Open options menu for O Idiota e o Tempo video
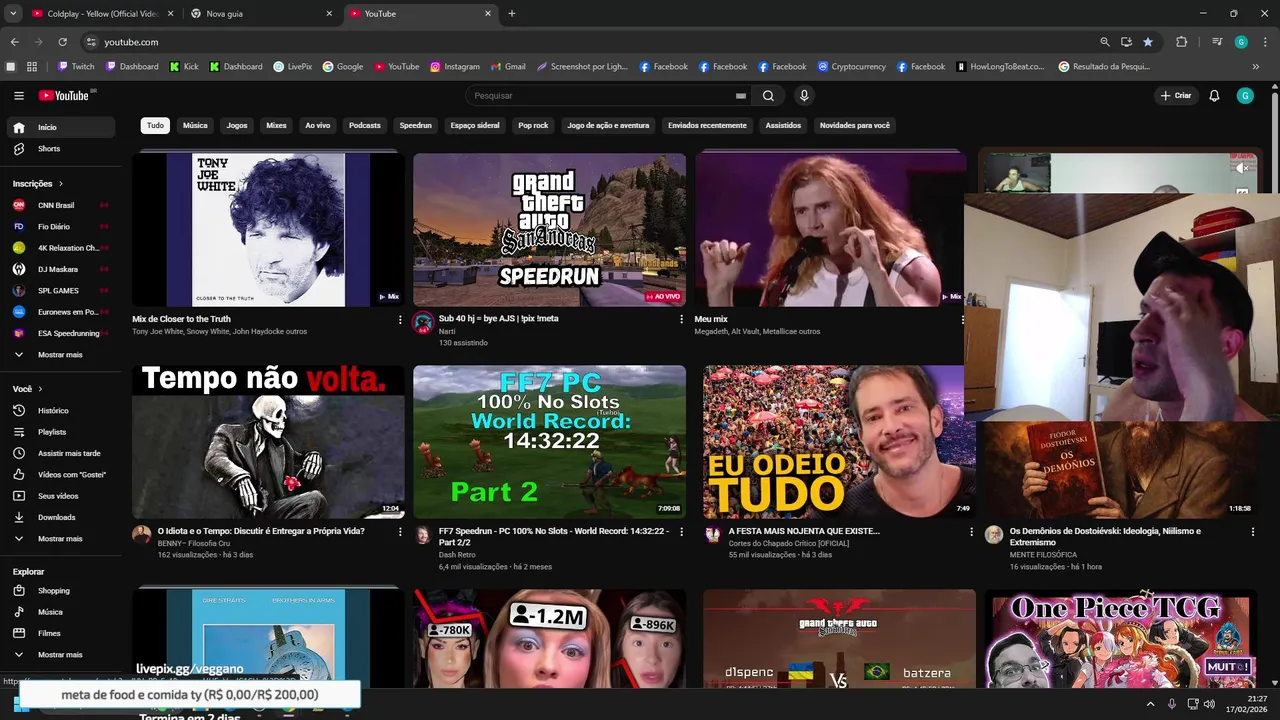The width and height of the screenshot is (1280, 720). [x=400, y=532]
